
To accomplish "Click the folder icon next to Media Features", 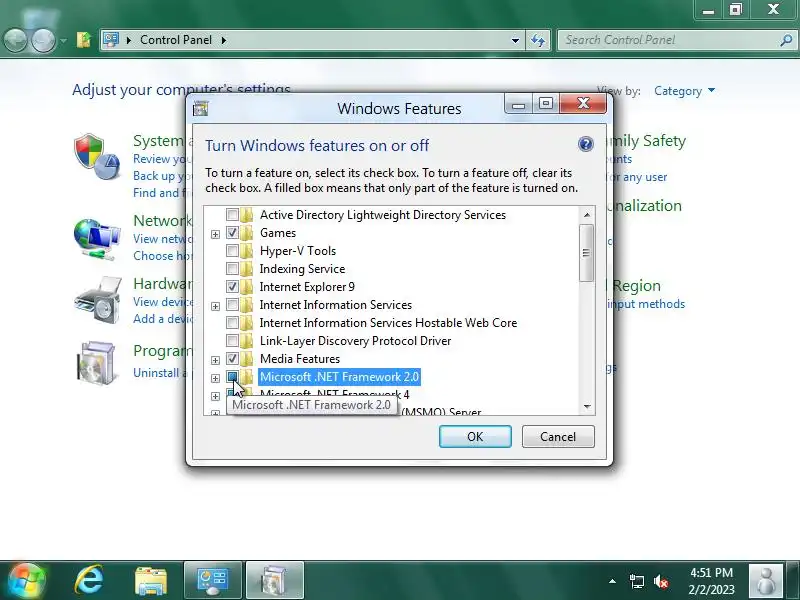I will pos(247,359).
